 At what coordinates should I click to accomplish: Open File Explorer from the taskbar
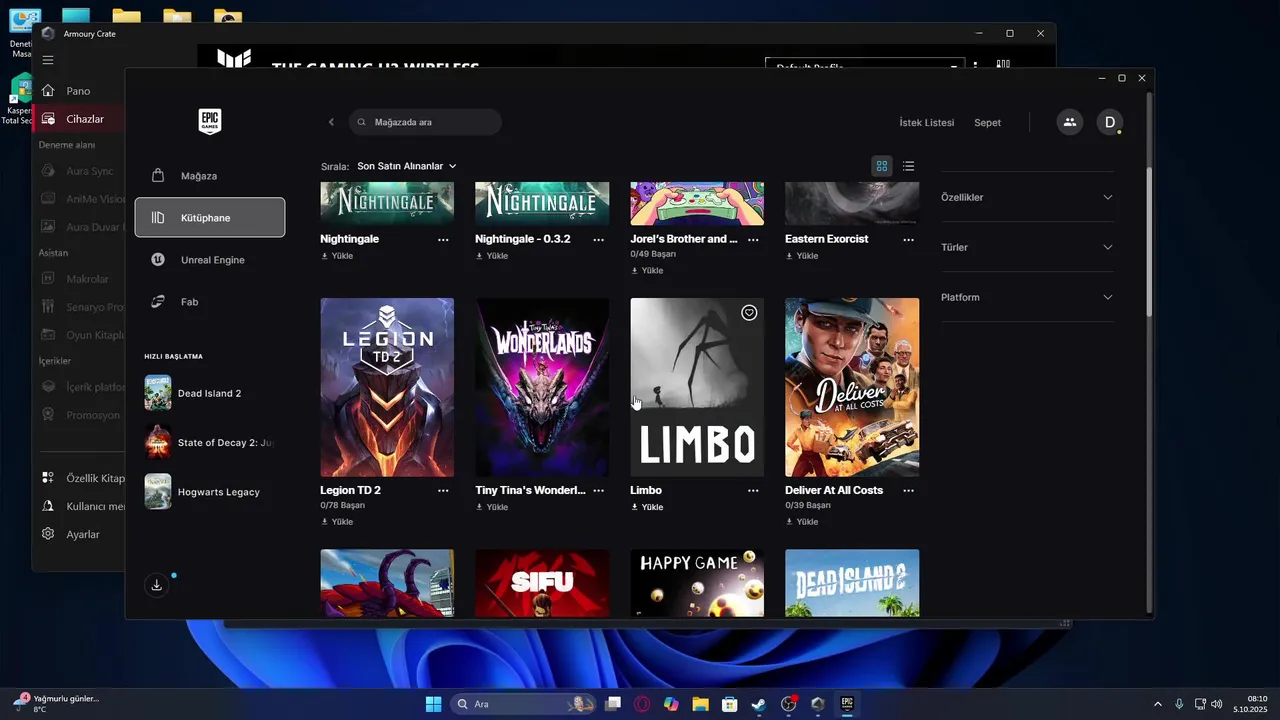pyautogui.click(x=700, y=704)
